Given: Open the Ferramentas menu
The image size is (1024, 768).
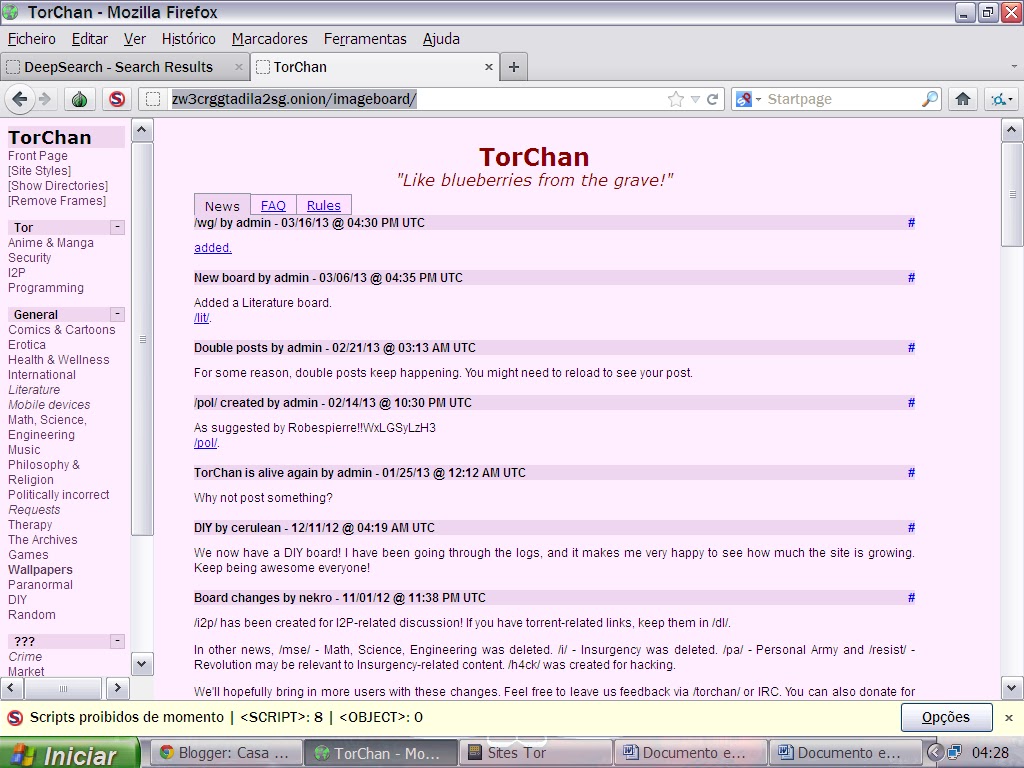Looking at the screenshot, I should coord(365,39).
